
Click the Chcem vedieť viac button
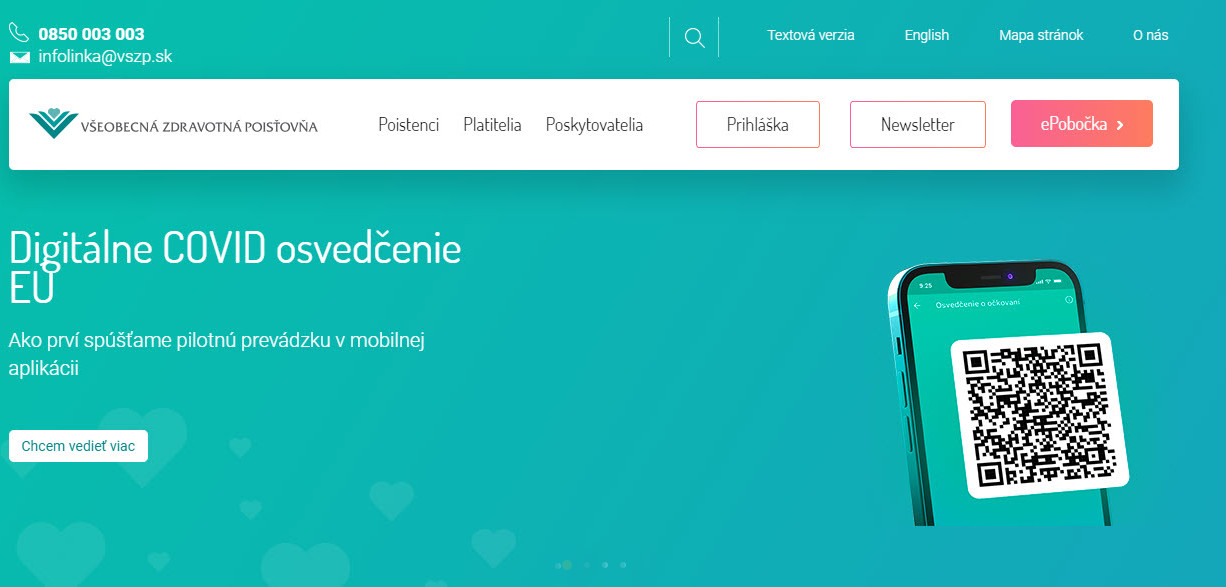coord(78,446)
